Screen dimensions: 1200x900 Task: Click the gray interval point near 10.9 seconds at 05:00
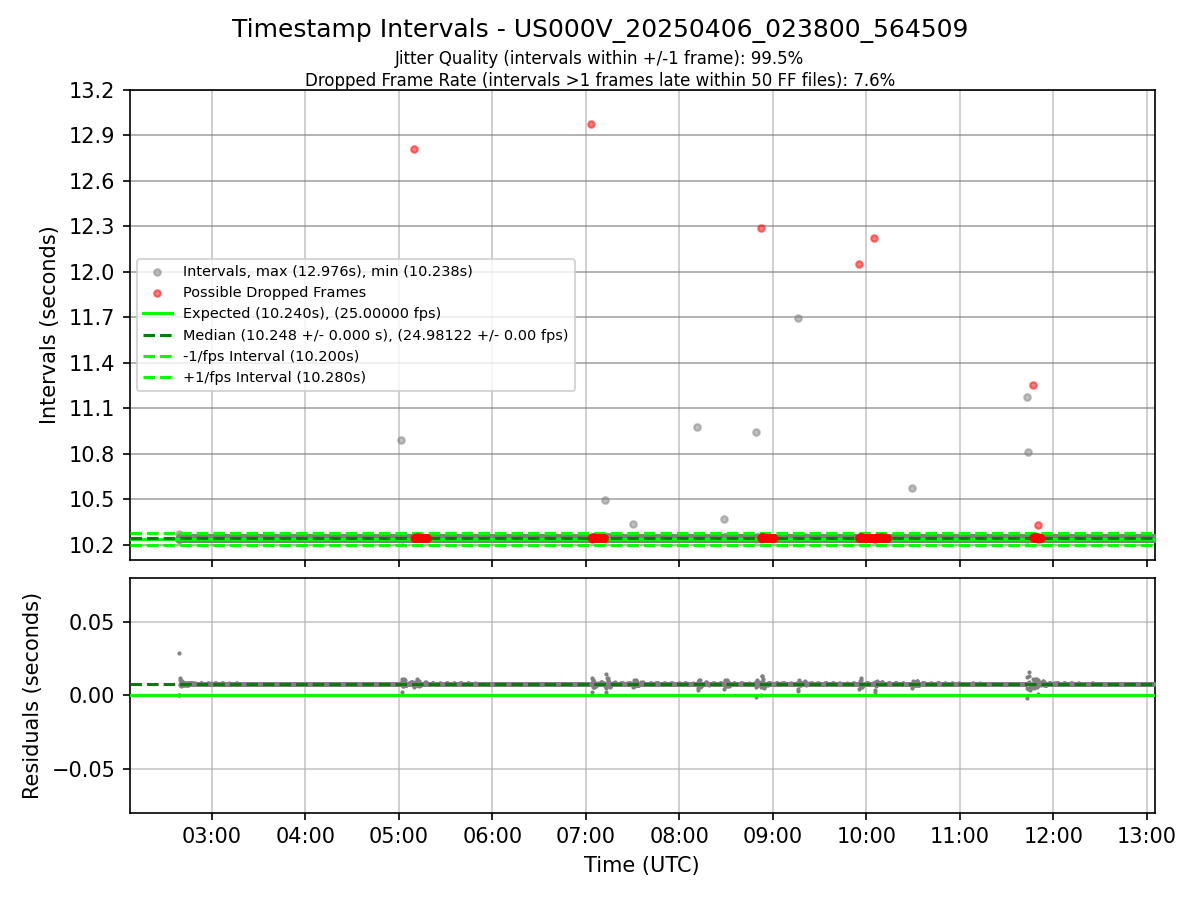pos(401,440)
